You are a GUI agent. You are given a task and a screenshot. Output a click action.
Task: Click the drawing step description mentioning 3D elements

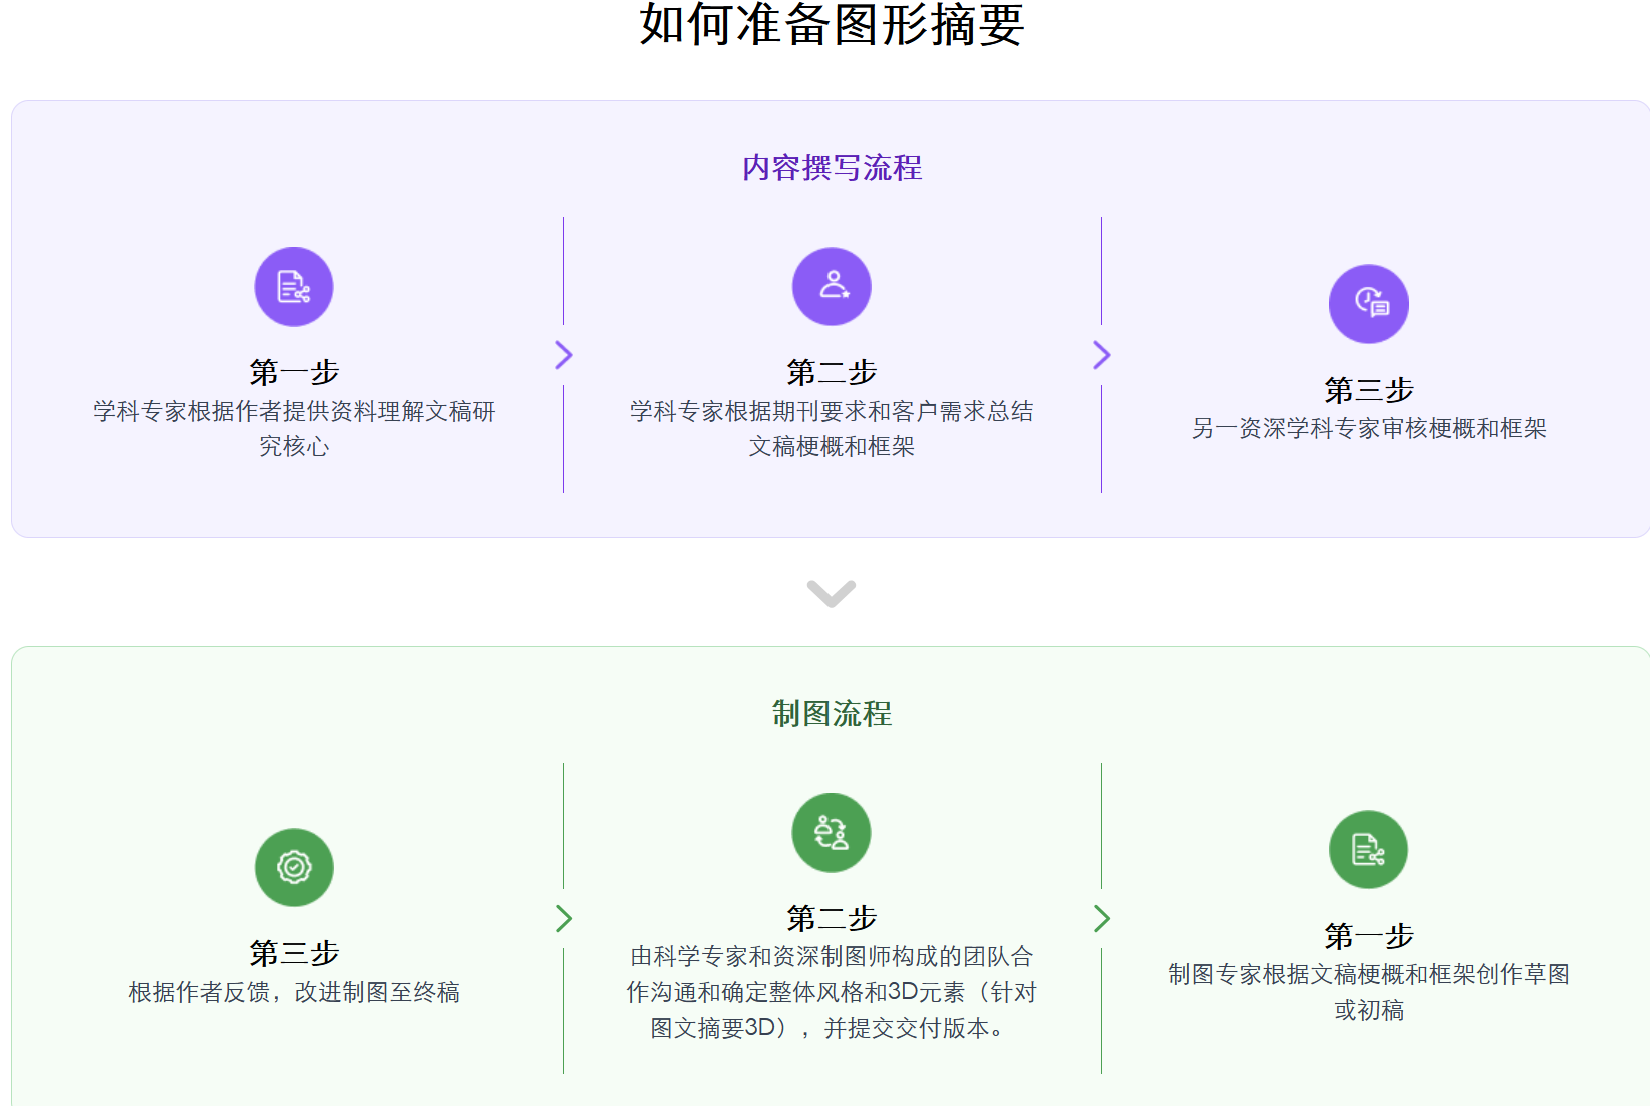831,993
